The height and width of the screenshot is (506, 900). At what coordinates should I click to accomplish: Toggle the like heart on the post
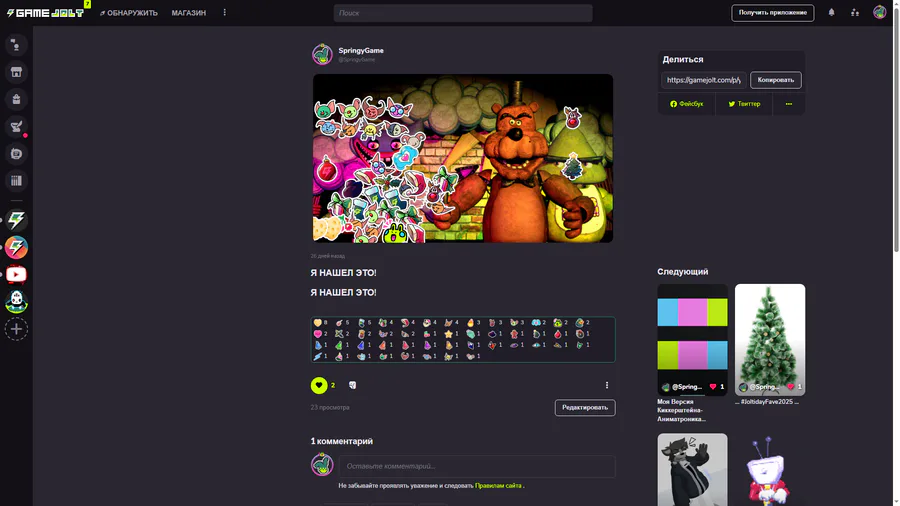coord(319,386)
